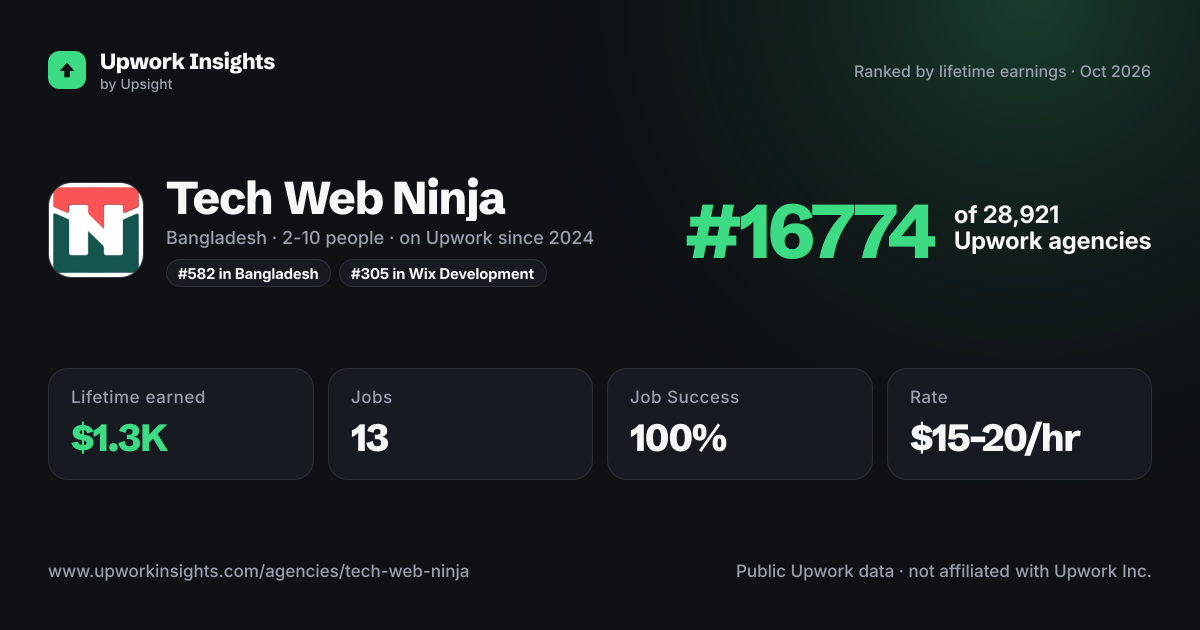The width and height of the screenshot is (1200, 630).
Task: Select the '#305 in Wix Development' badge
Action: 443,273
